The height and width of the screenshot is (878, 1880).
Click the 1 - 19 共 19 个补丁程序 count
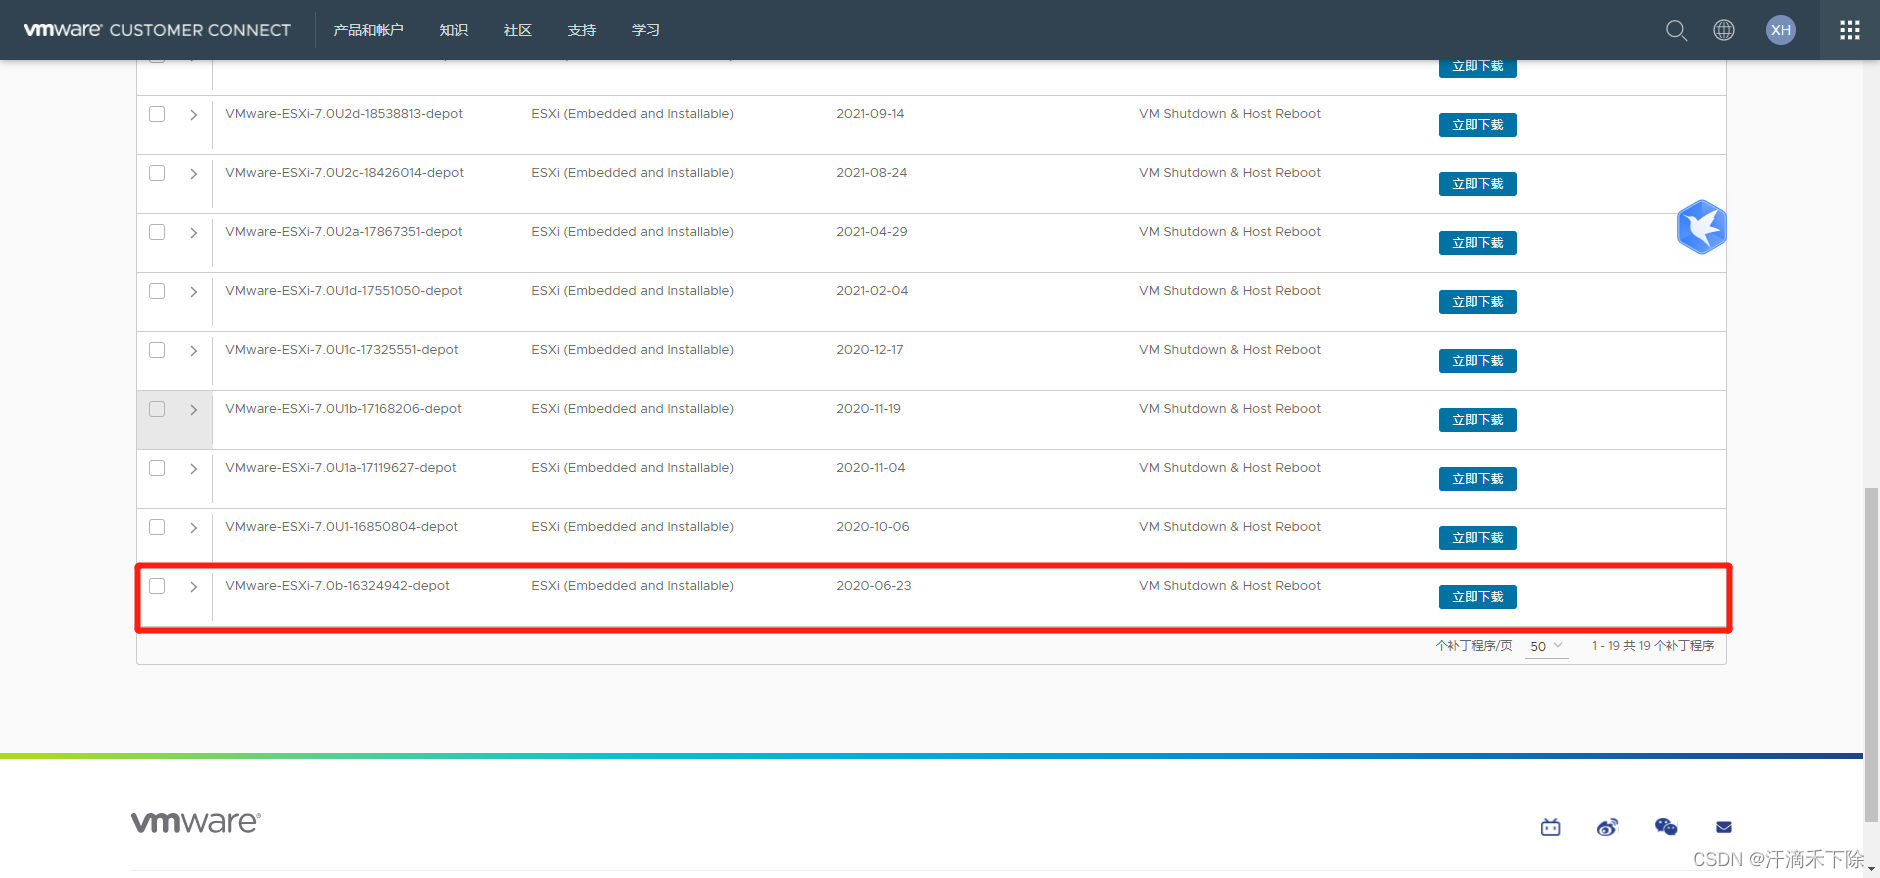[x=1653, y=646]
